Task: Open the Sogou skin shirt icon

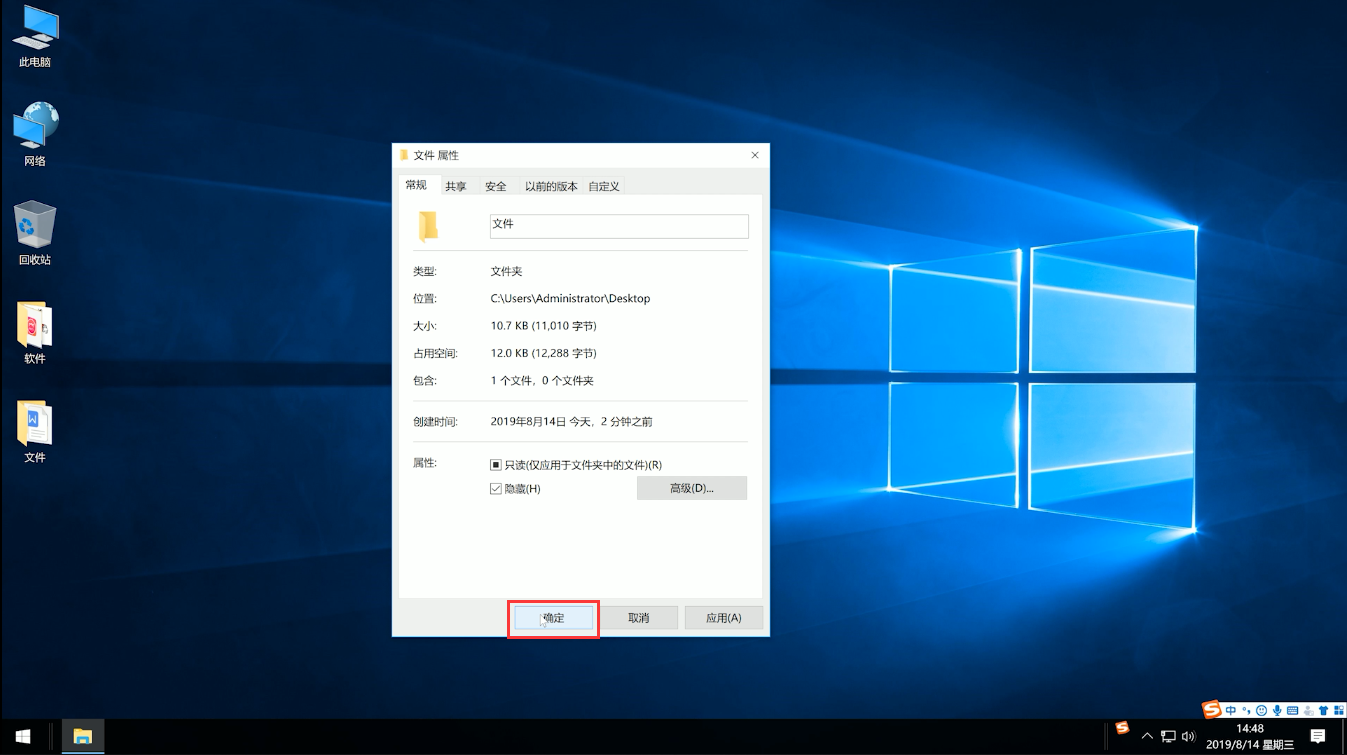Action: click(x=1323, y=710)
